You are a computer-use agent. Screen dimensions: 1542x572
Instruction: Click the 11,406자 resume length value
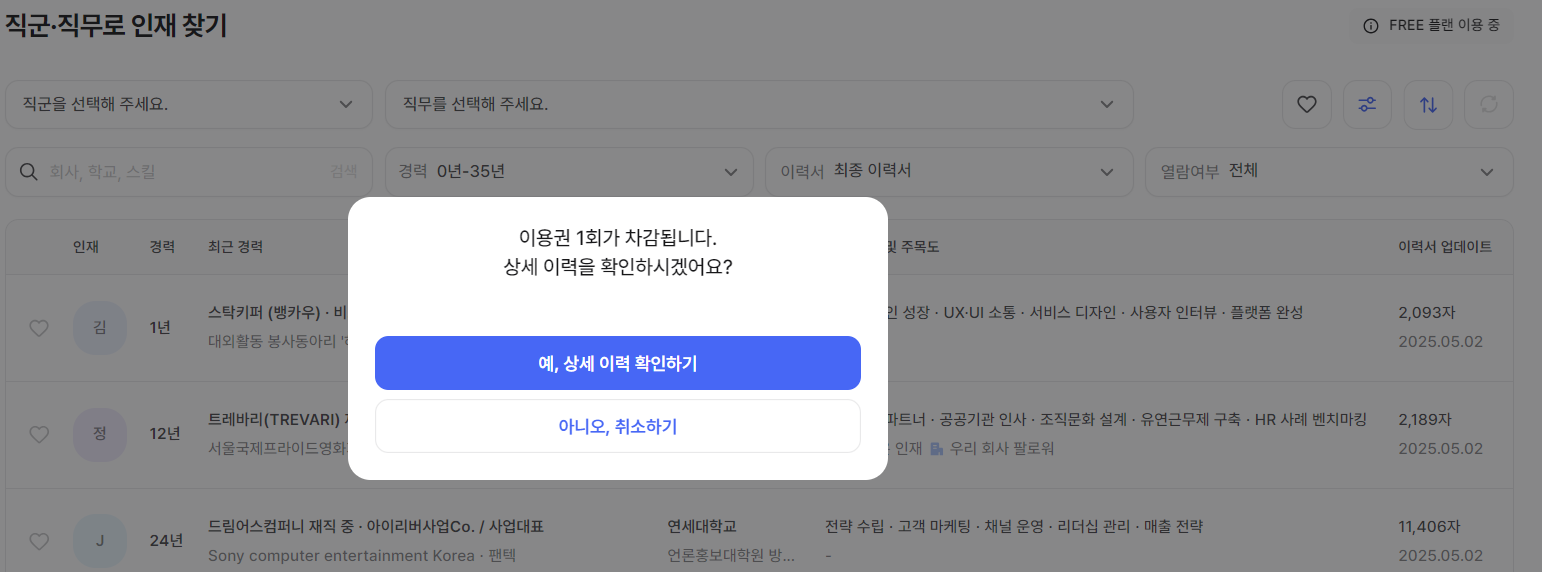click(x=1430, y=526)
